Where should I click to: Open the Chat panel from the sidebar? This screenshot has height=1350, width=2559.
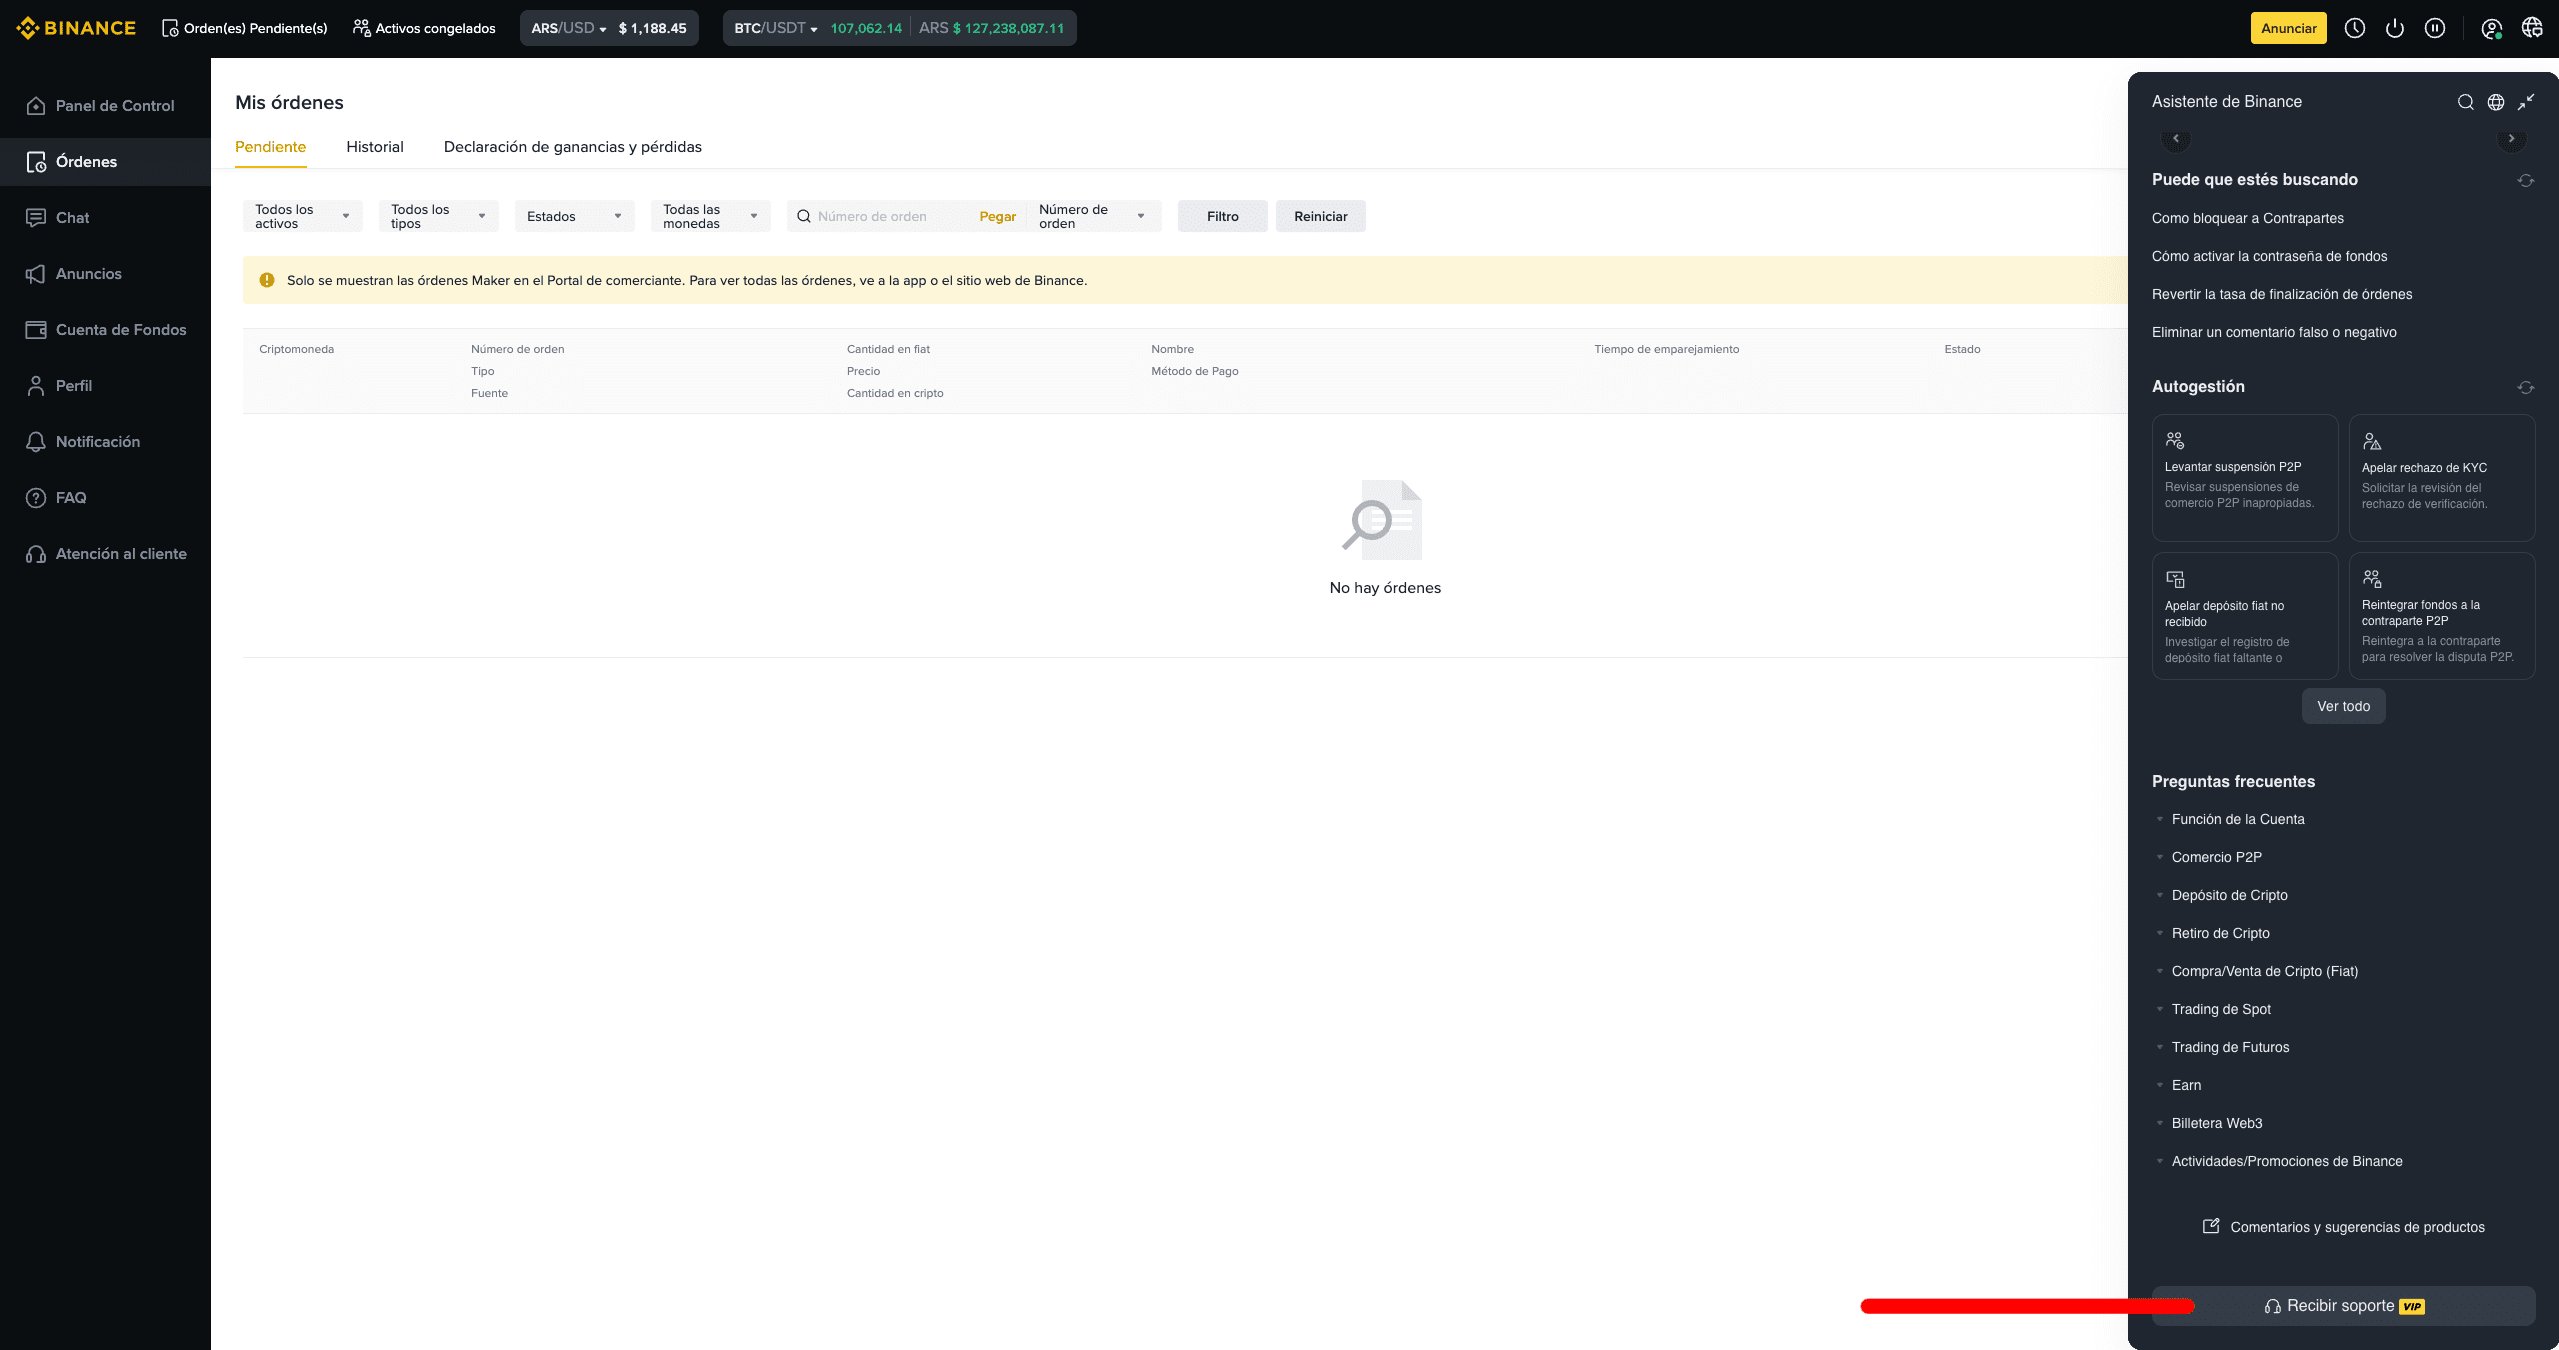(72, 217)
